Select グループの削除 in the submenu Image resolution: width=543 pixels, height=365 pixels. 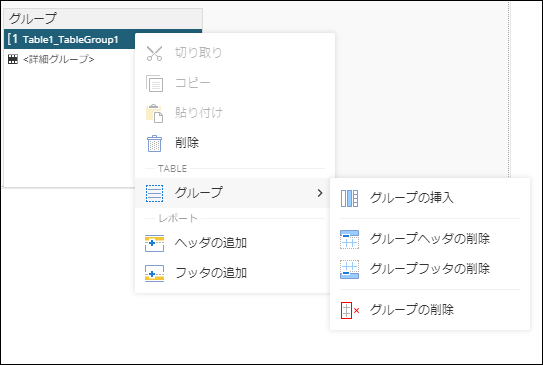(x=430, y=310)
